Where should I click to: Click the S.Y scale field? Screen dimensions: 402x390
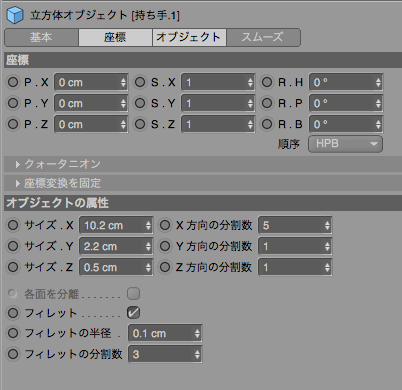tap(218, 103)
